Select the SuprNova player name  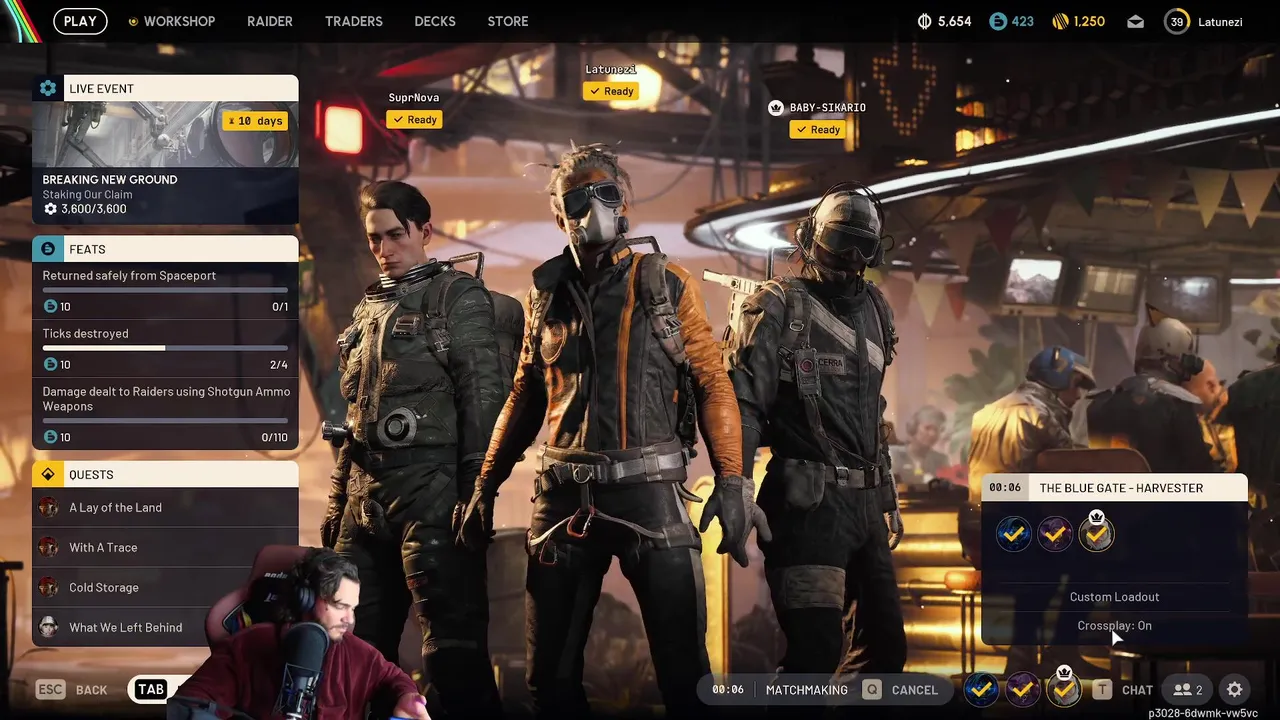pos(414,97)
